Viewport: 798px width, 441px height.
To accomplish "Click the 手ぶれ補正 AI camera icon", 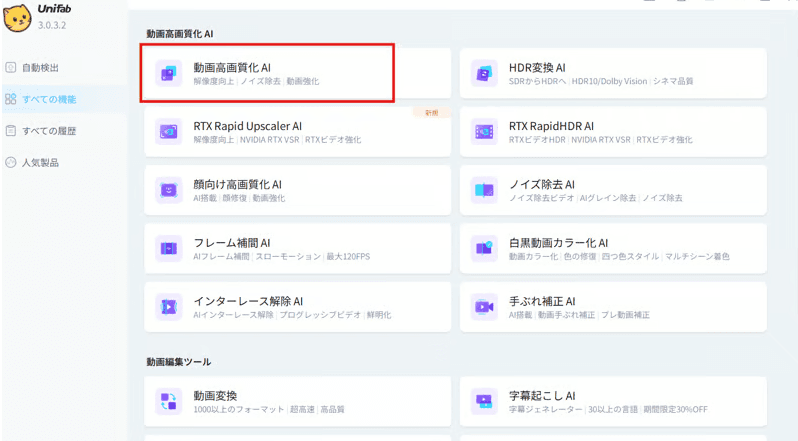I will tap(484, 307).
